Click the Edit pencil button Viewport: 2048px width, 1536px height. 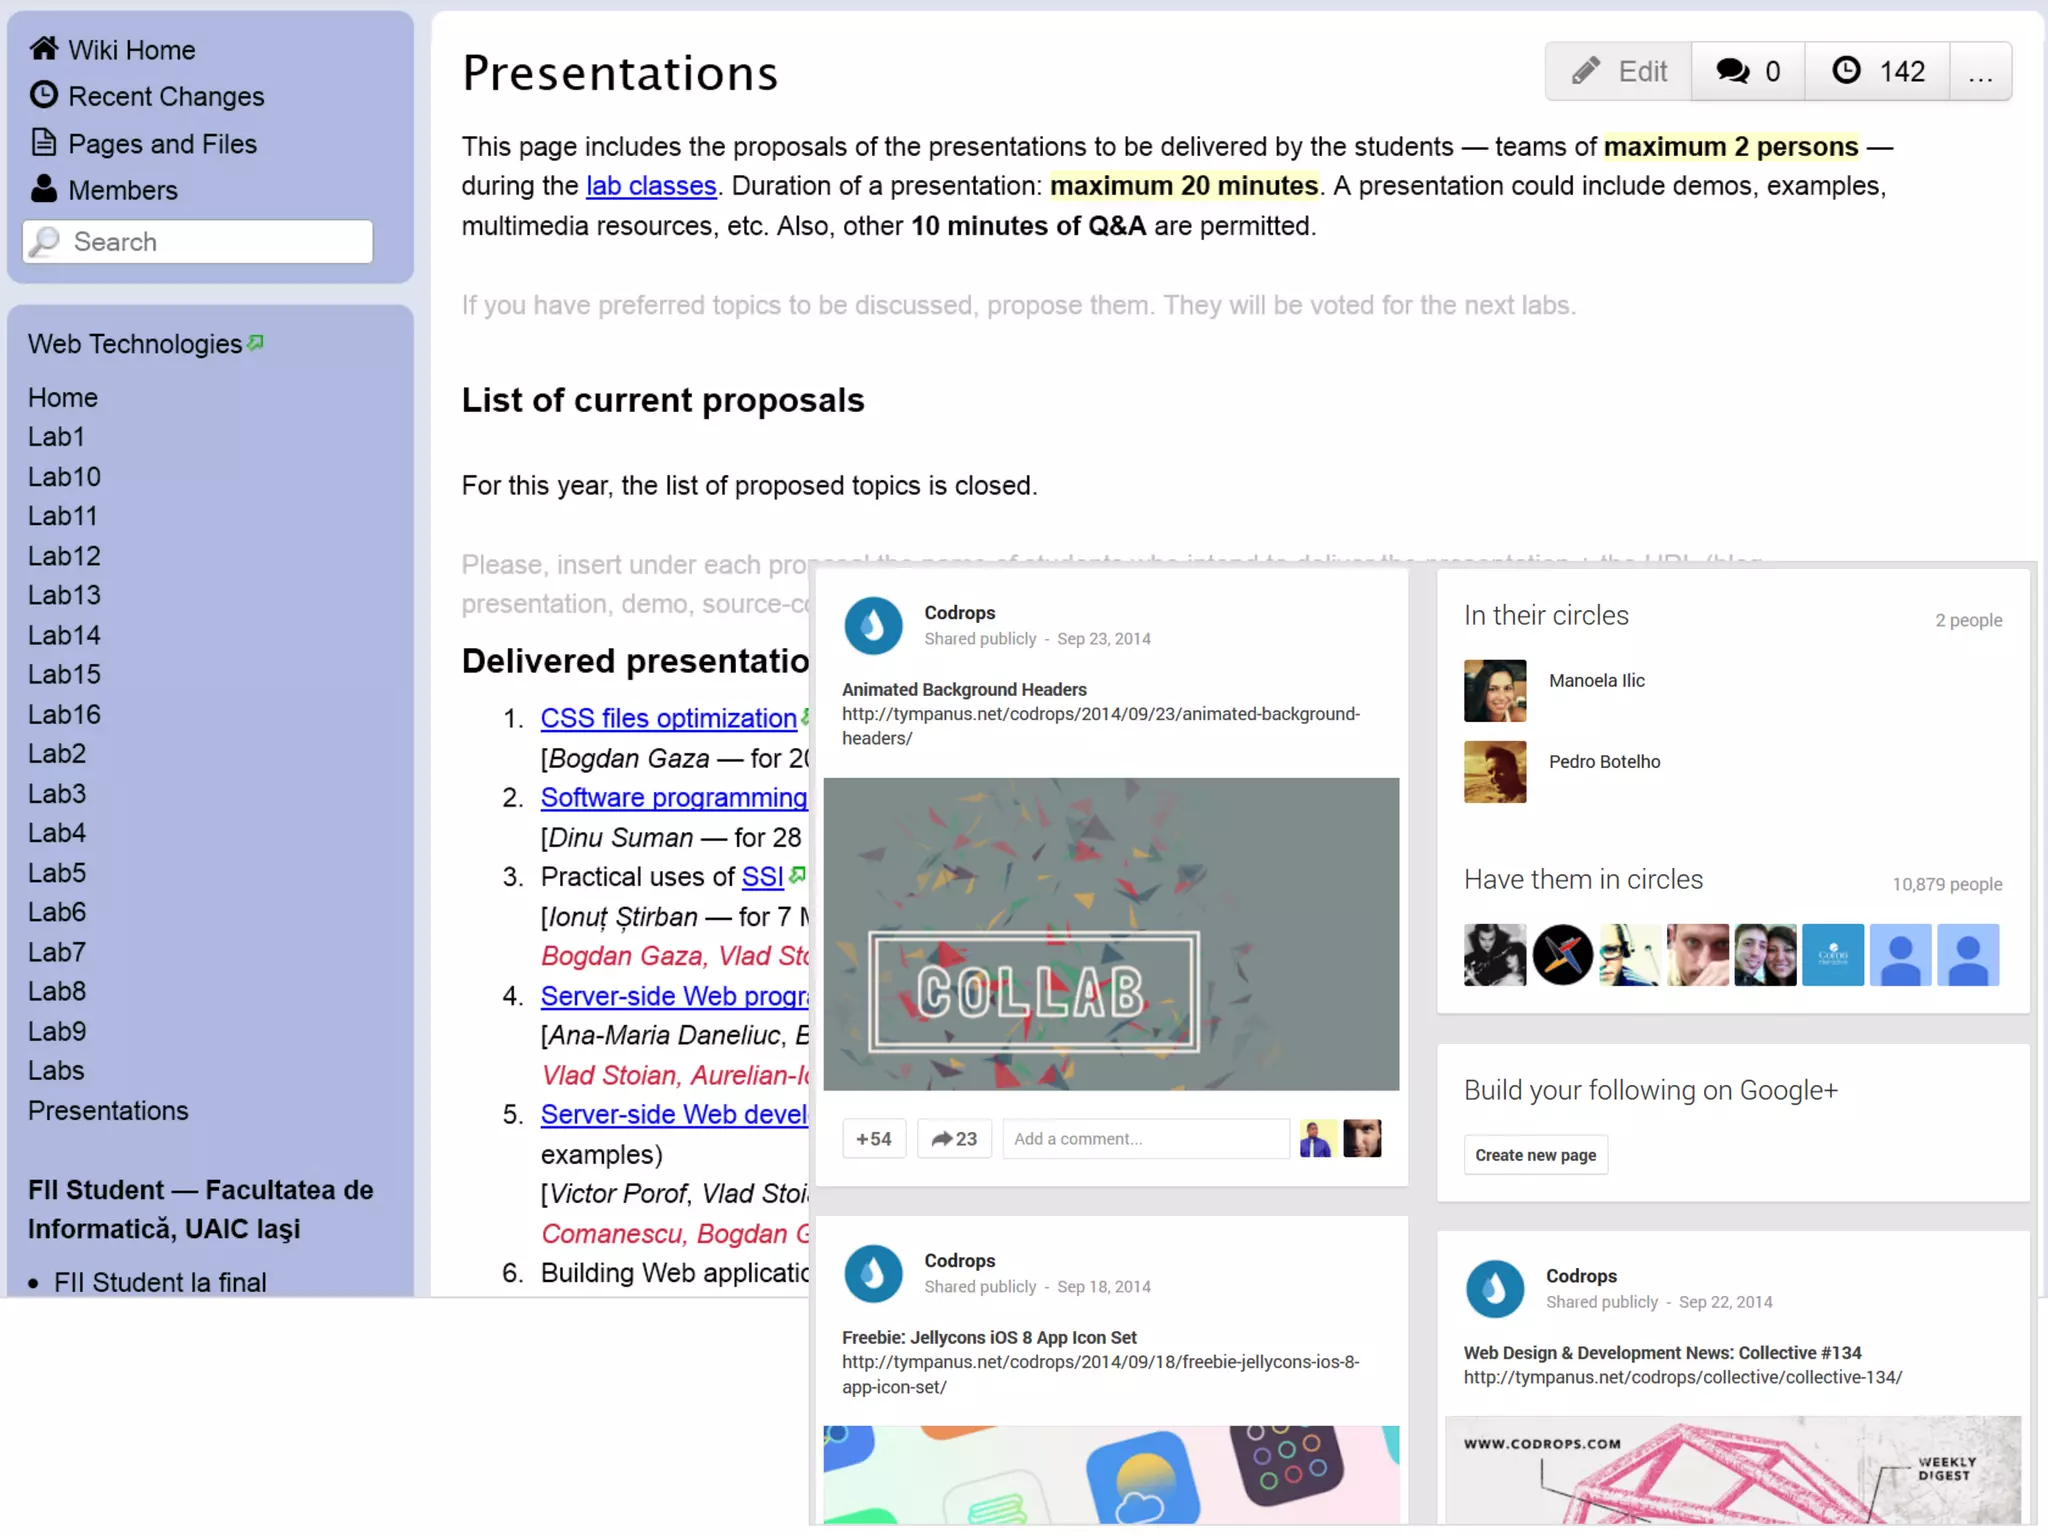(x=1618, y=71)
